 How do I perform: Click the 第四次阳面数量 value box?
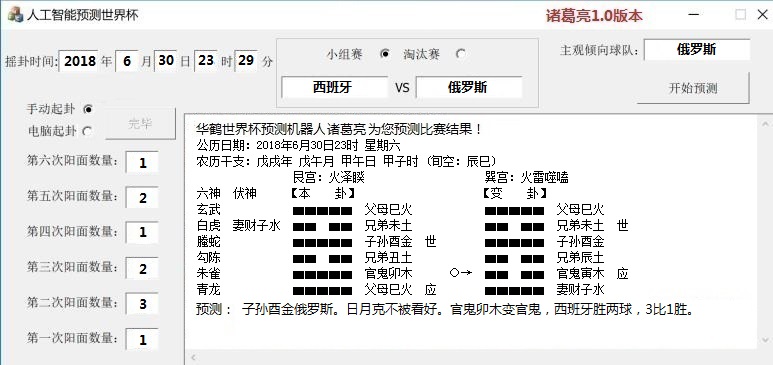point(142,233)
